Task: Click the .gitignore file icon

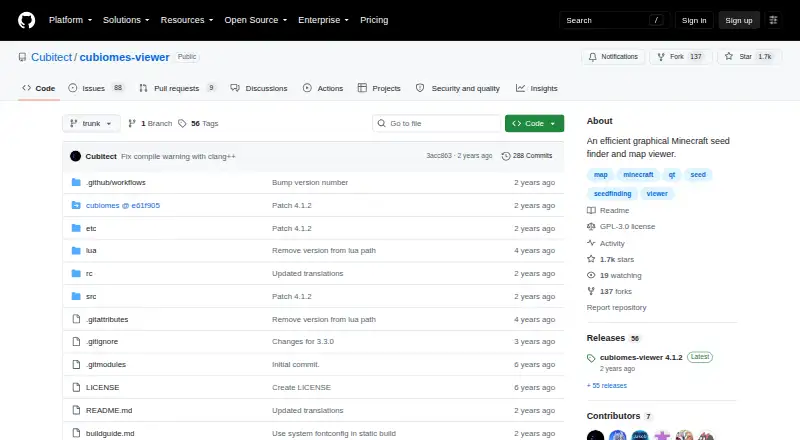Action: [76, 341]
